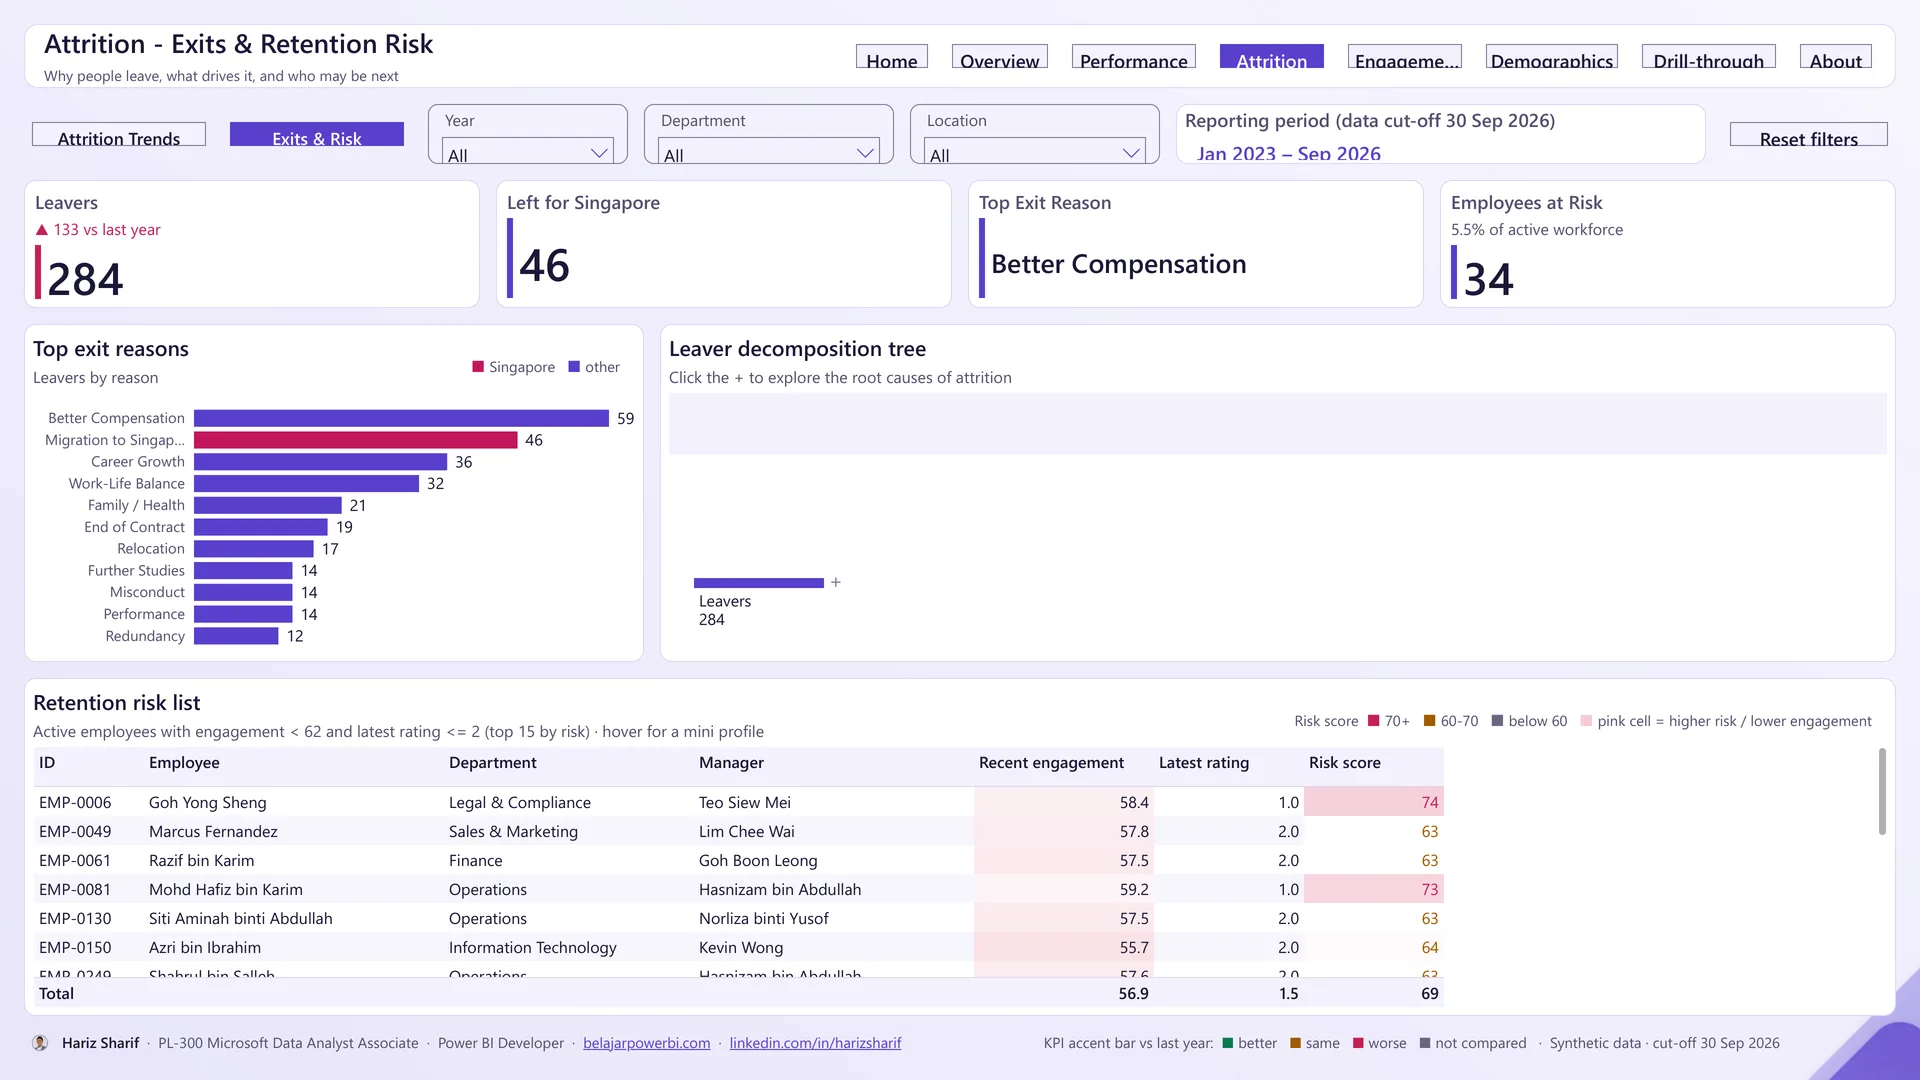Click the Leavers bar in decomposition tree
The height and width of the screenshot is (1080, 1920).
coord(759,583)
